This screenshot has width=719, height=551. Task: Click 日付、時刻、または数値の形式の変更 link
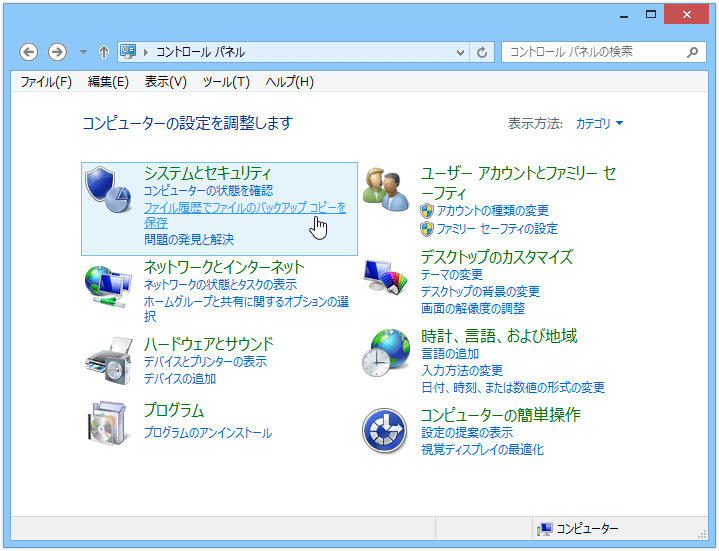[x=513, y=388]
